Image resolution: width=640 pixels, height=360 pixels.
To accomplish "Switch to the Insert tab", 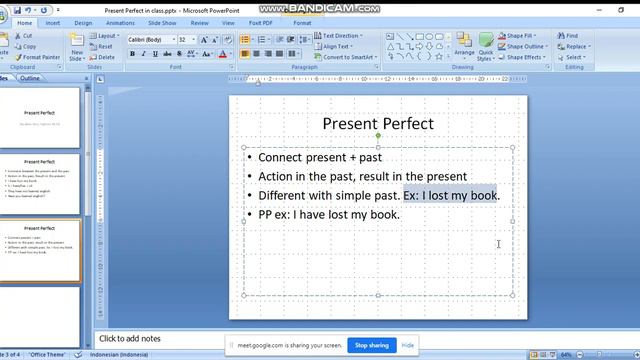I will coord(53,23).
